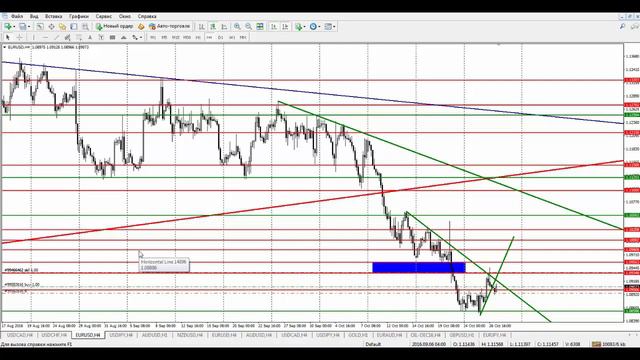Select the Equidistant Channel tool
The width and height of the screenshot is (640, 360).
pyautogui.click(x=67, y=37)
